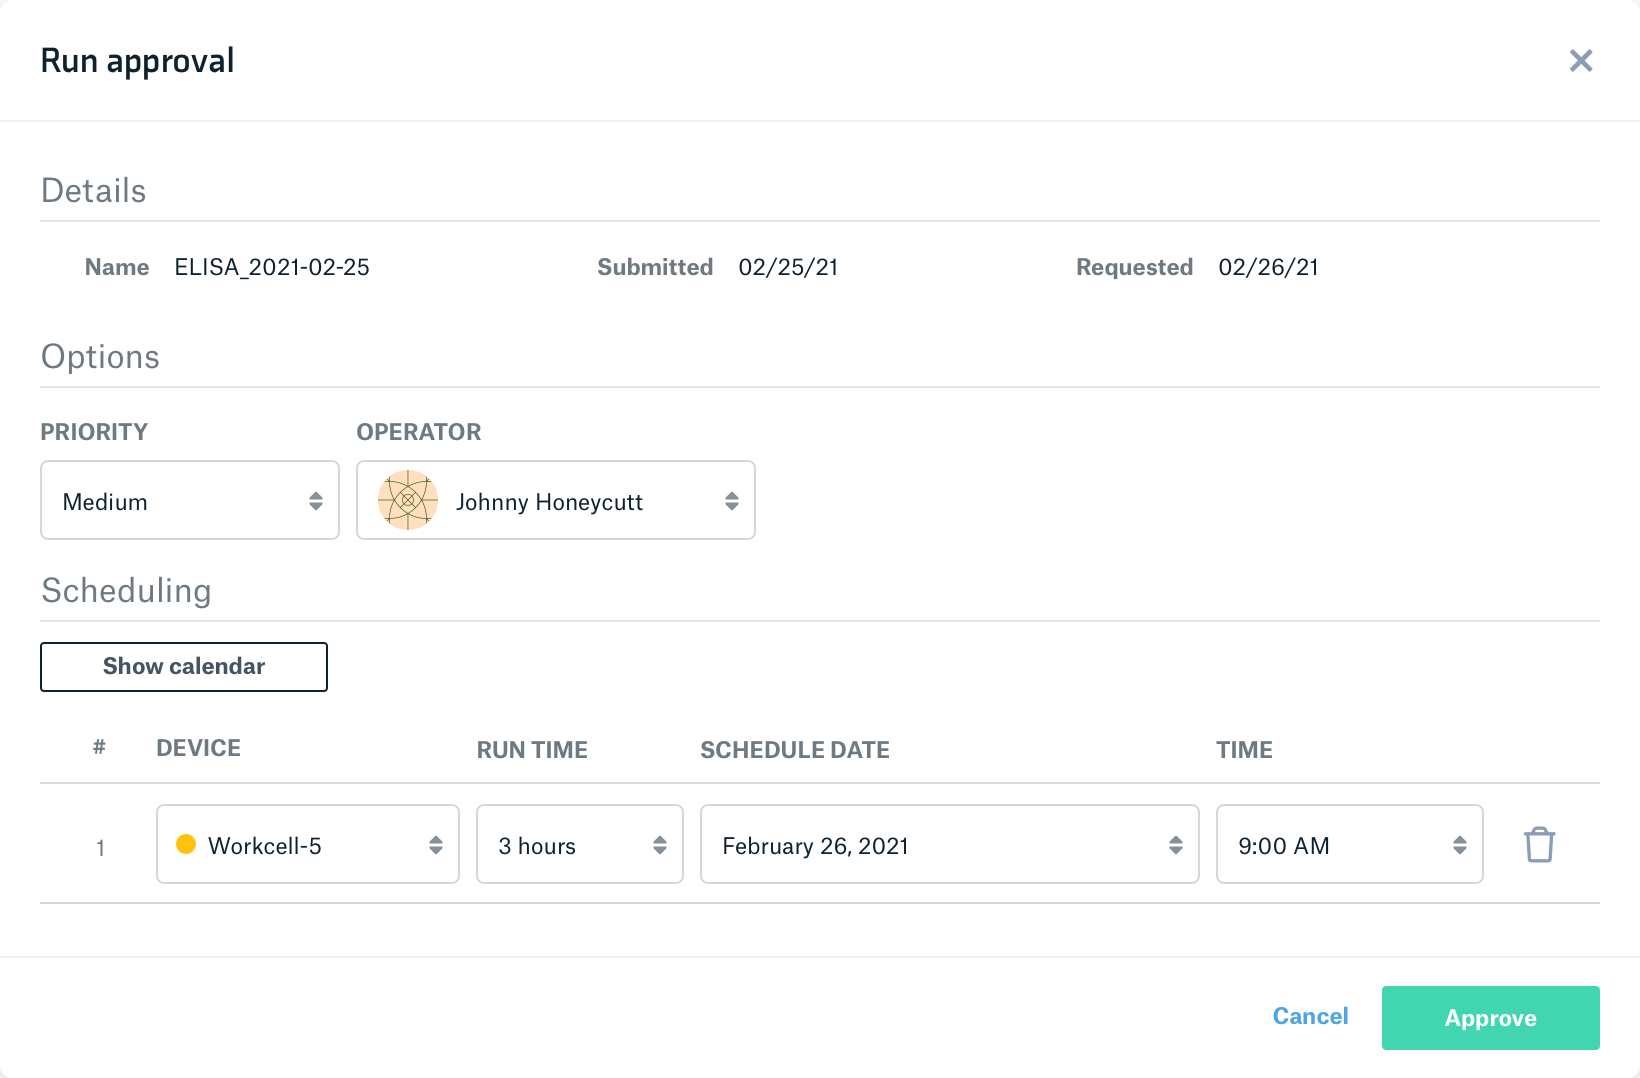Click the SCHEDULE DATE column header
The width and height of the screenshot is (1640, 1078).
[x=795, y=750]
